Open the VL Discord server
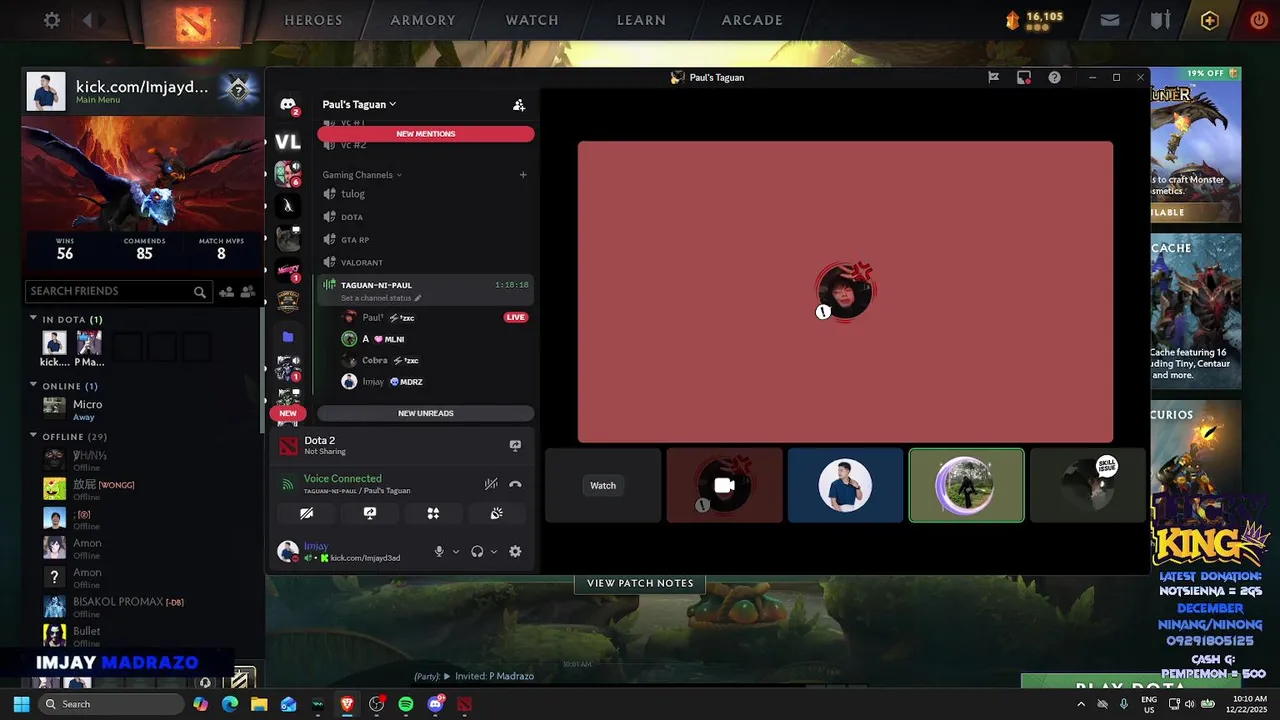This screenshot has width=1280, height=720. click(288, 142)
